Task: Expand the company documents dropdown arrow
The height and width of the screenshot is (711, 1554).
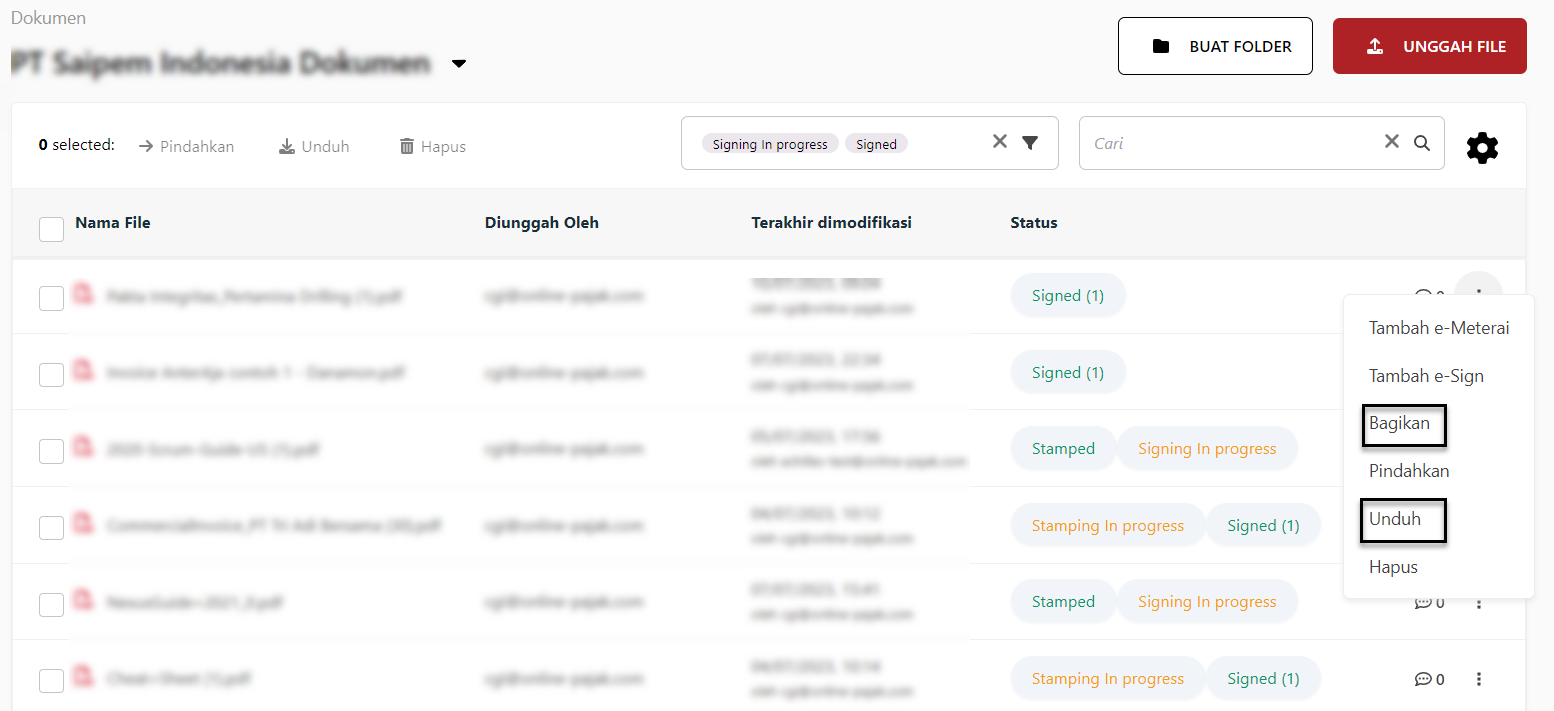Action: tap(459, 64)
